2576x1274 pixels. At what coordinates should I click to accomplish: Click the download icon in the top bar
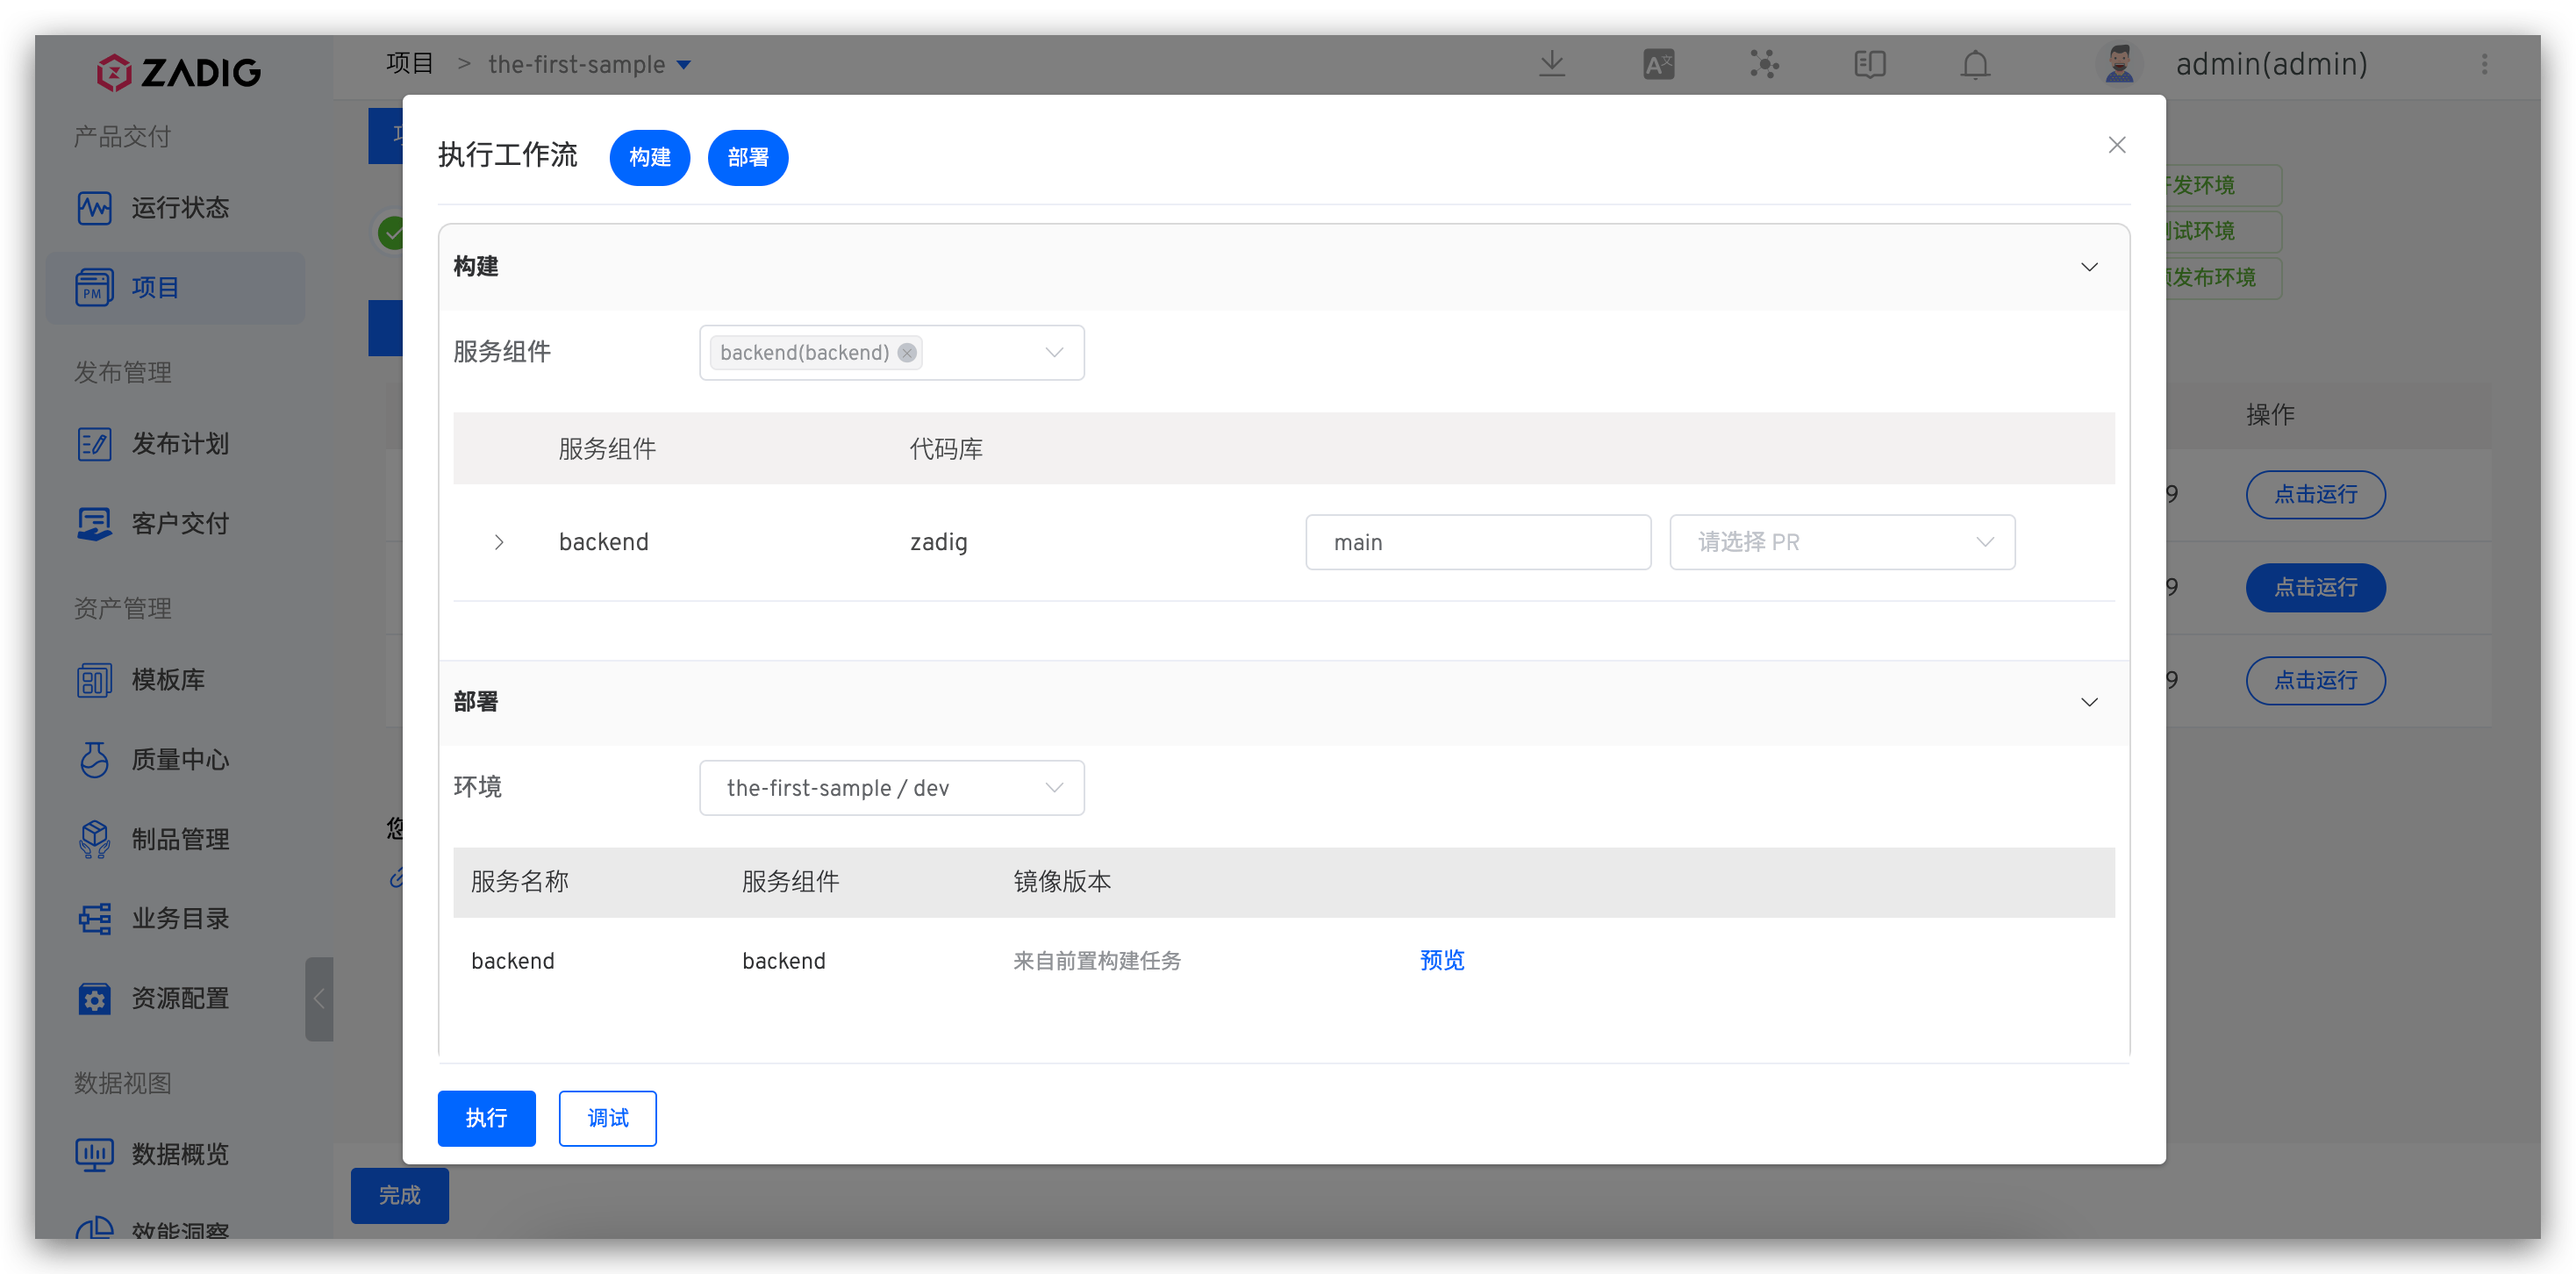coord(1552,64)
